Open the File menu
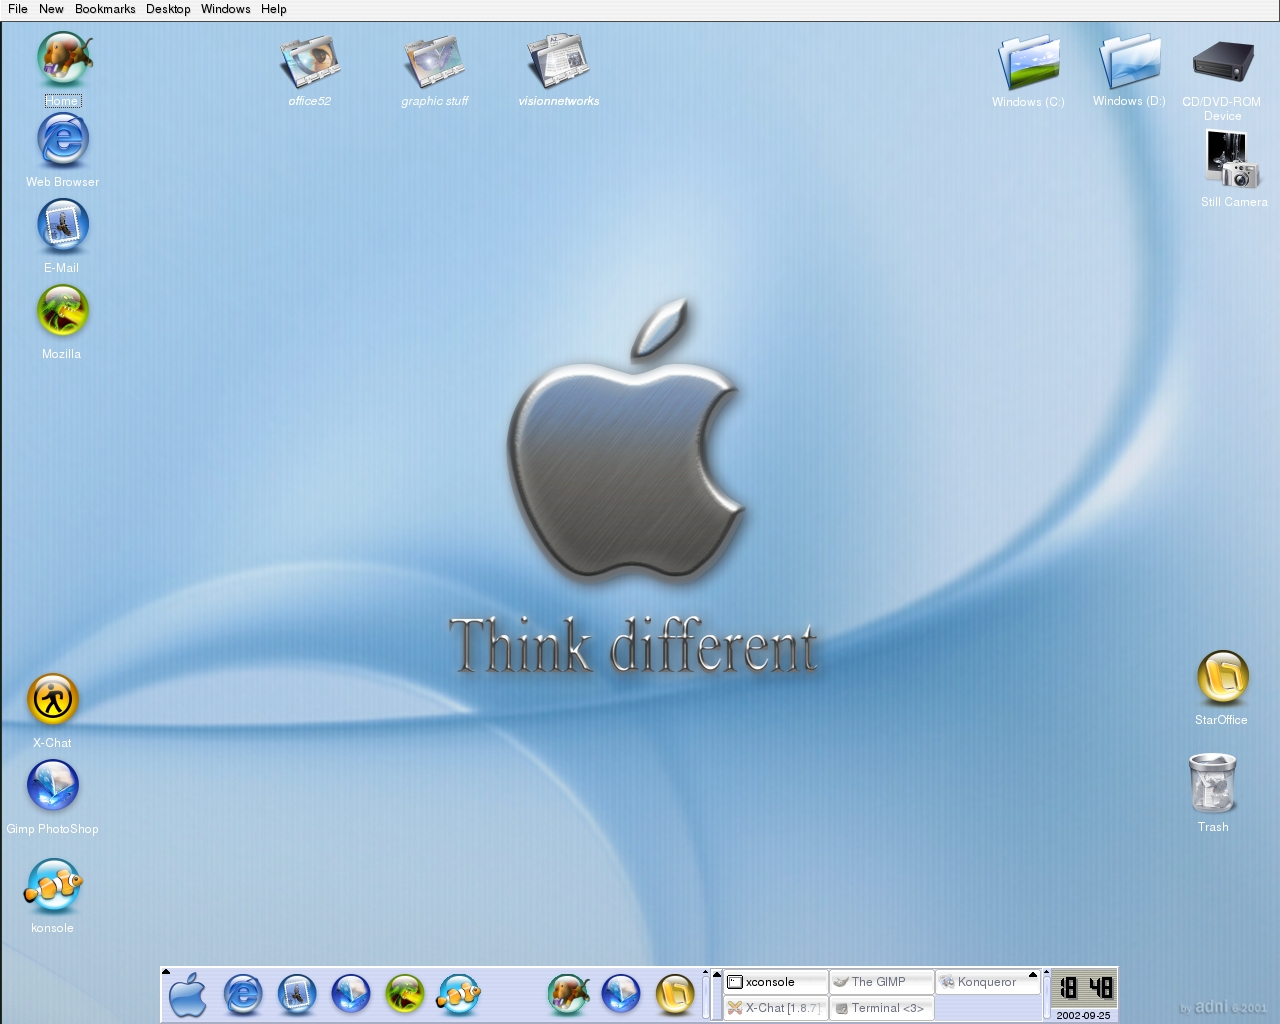This screenshot has height=1024, width=1280. (18, 9)
